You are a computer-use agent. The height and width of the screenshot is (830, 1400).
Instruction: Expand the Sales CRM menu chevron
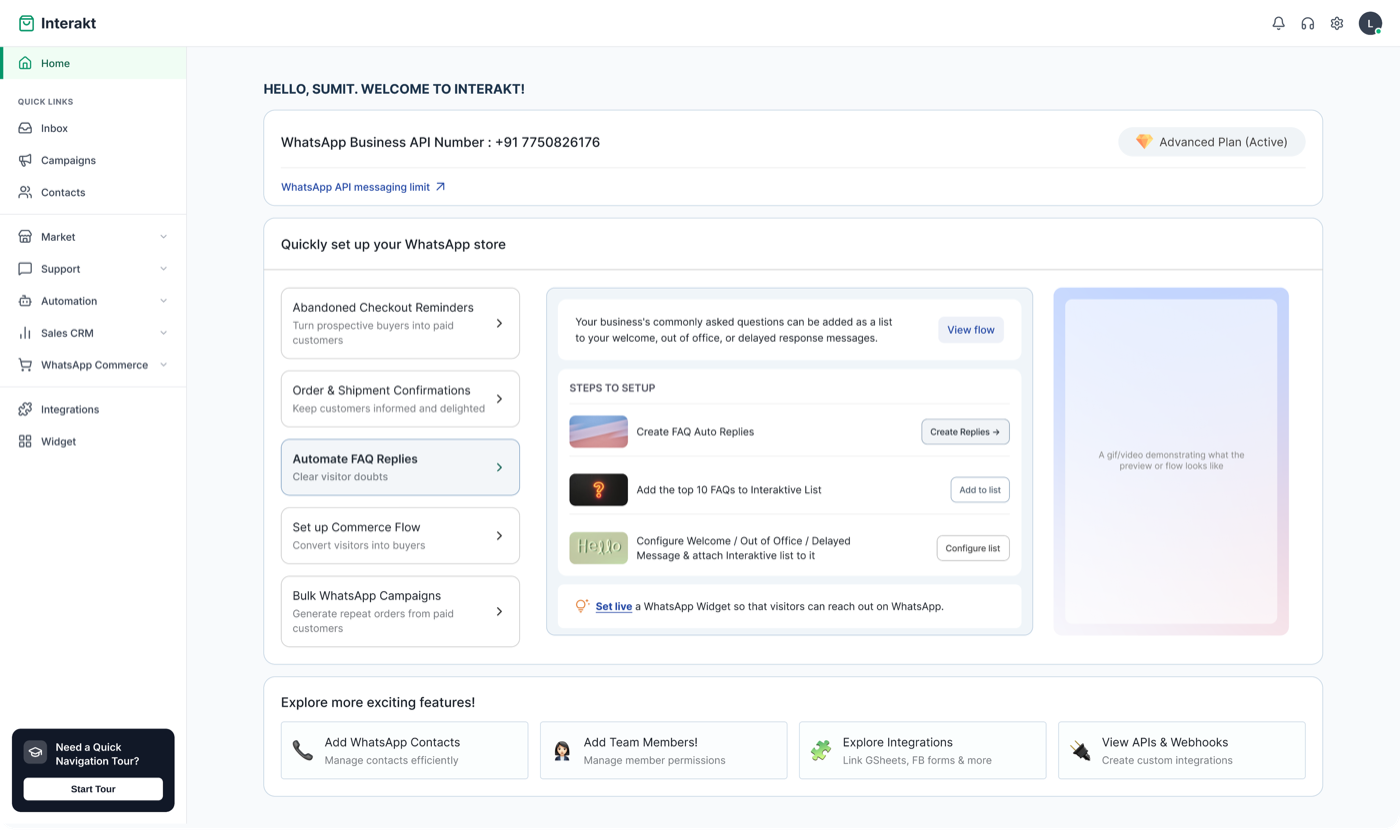coord(164,333)
